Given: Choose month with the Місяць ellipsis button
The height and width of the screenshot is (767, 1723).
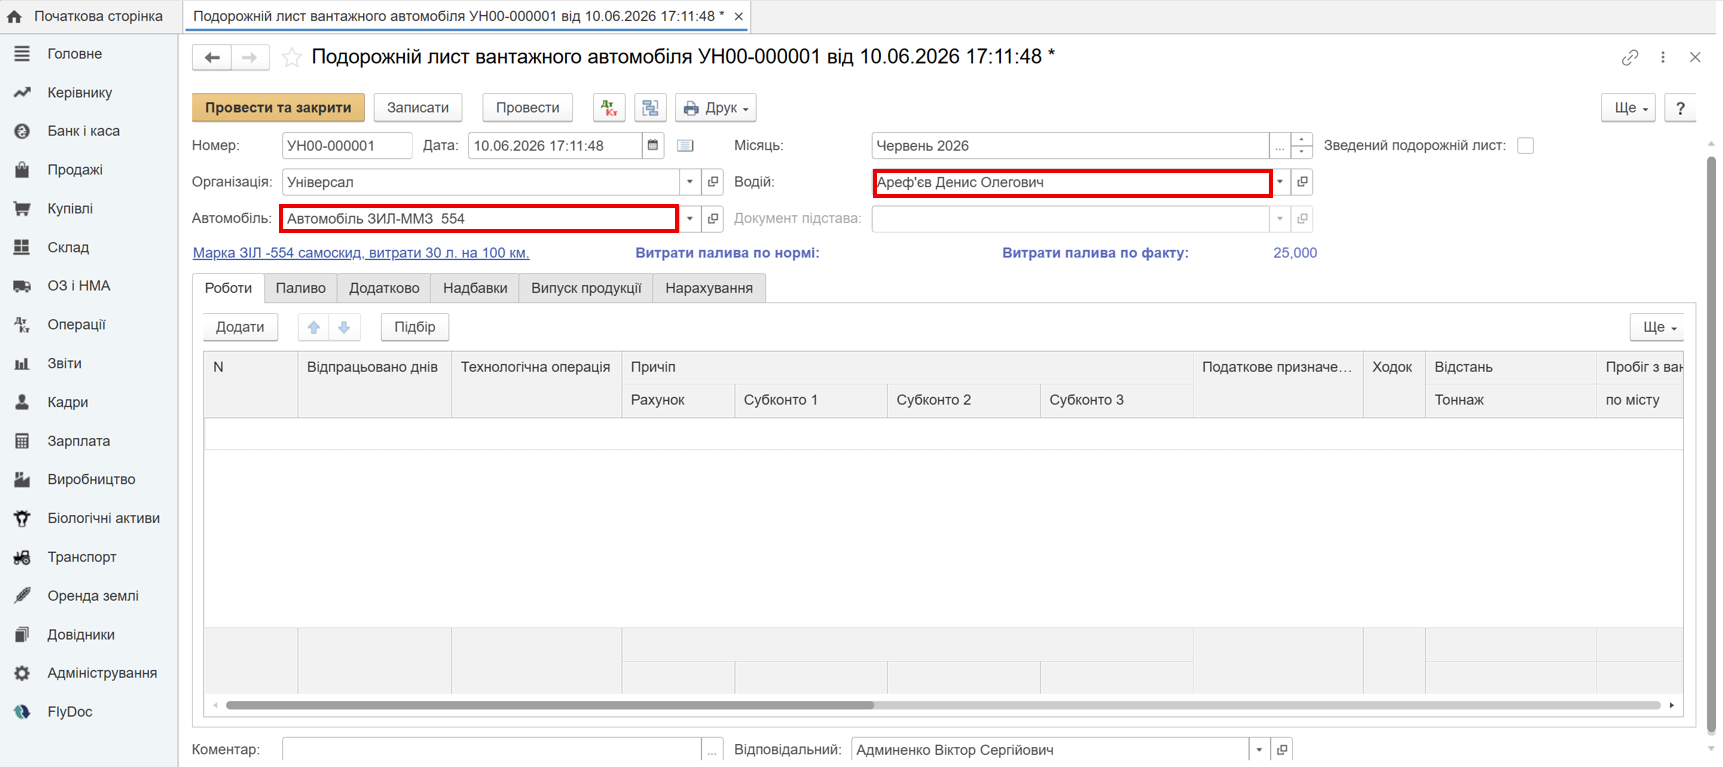Looking at the screenshot, I should 1280,146.
